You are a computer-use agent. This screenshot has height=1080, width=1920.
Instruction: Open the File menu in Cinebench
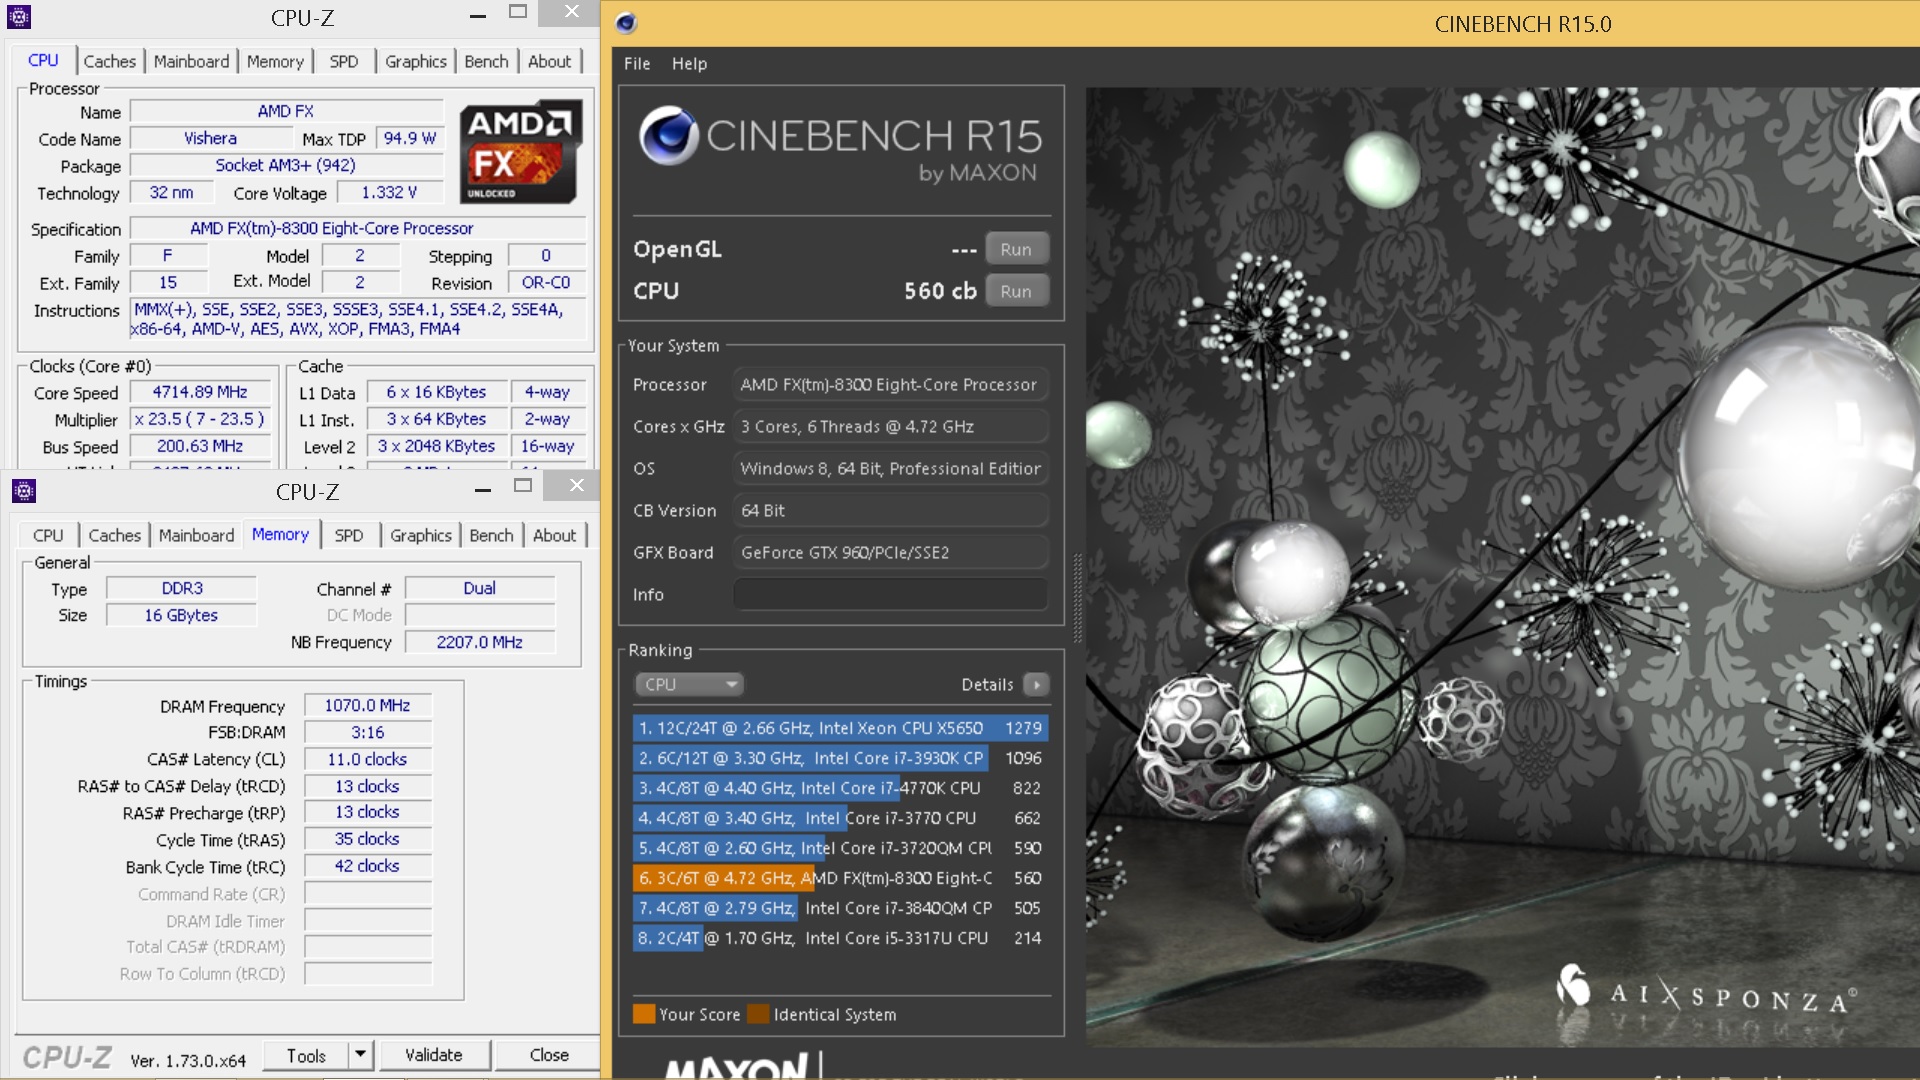point(637,63)
